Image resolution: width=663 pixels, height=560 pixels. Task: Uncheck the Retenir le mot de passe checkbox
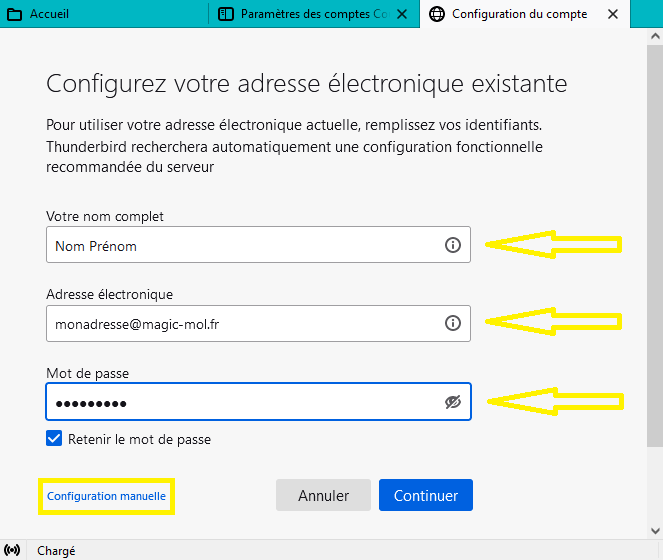point(54,439)
